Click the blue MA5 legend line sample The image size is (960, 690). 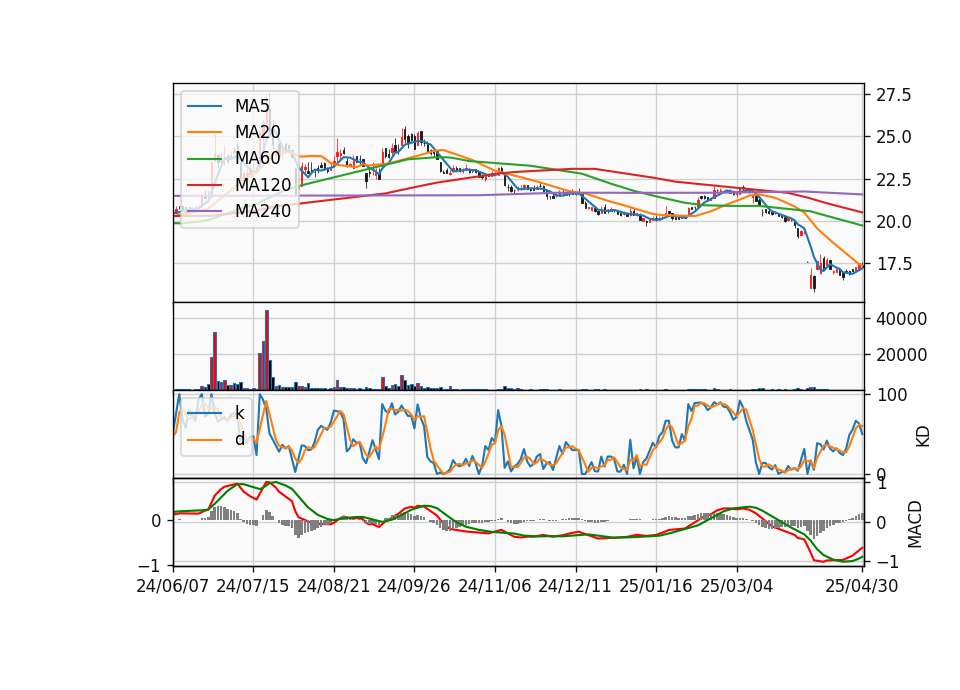(204, 107)
